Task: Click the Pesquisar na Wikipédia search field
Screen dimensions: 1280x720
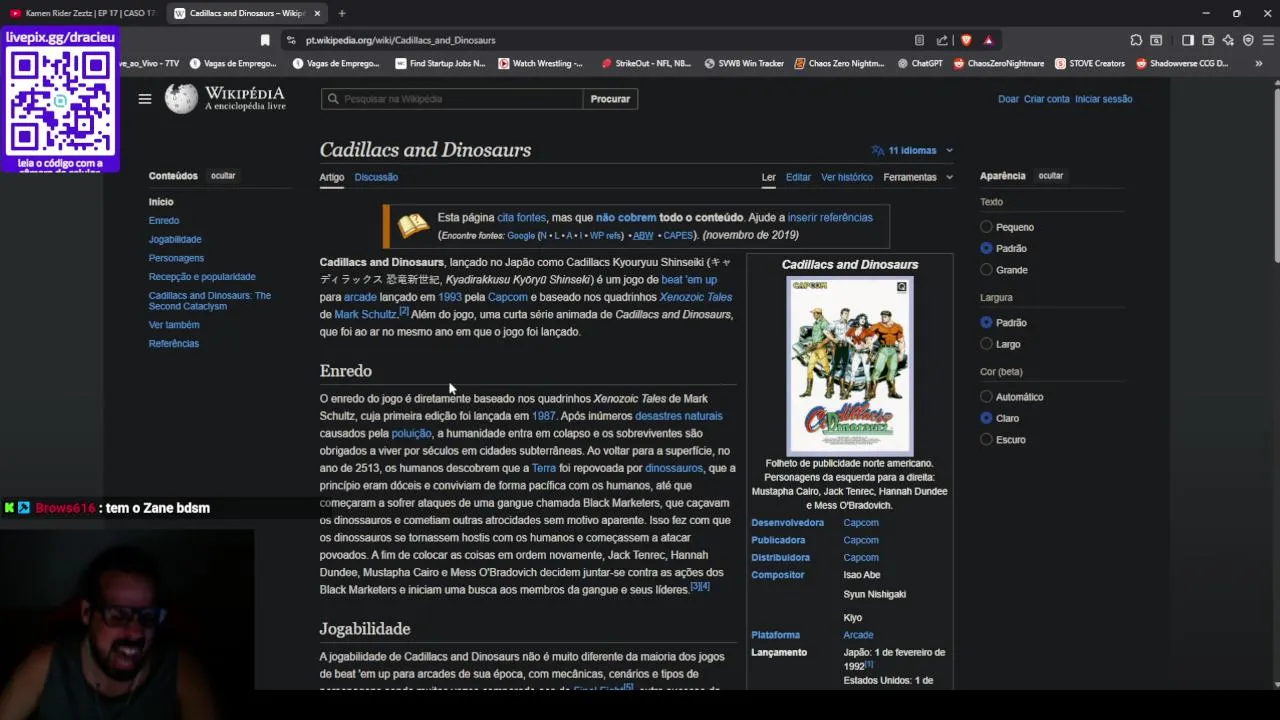Action: coord(452,99)
